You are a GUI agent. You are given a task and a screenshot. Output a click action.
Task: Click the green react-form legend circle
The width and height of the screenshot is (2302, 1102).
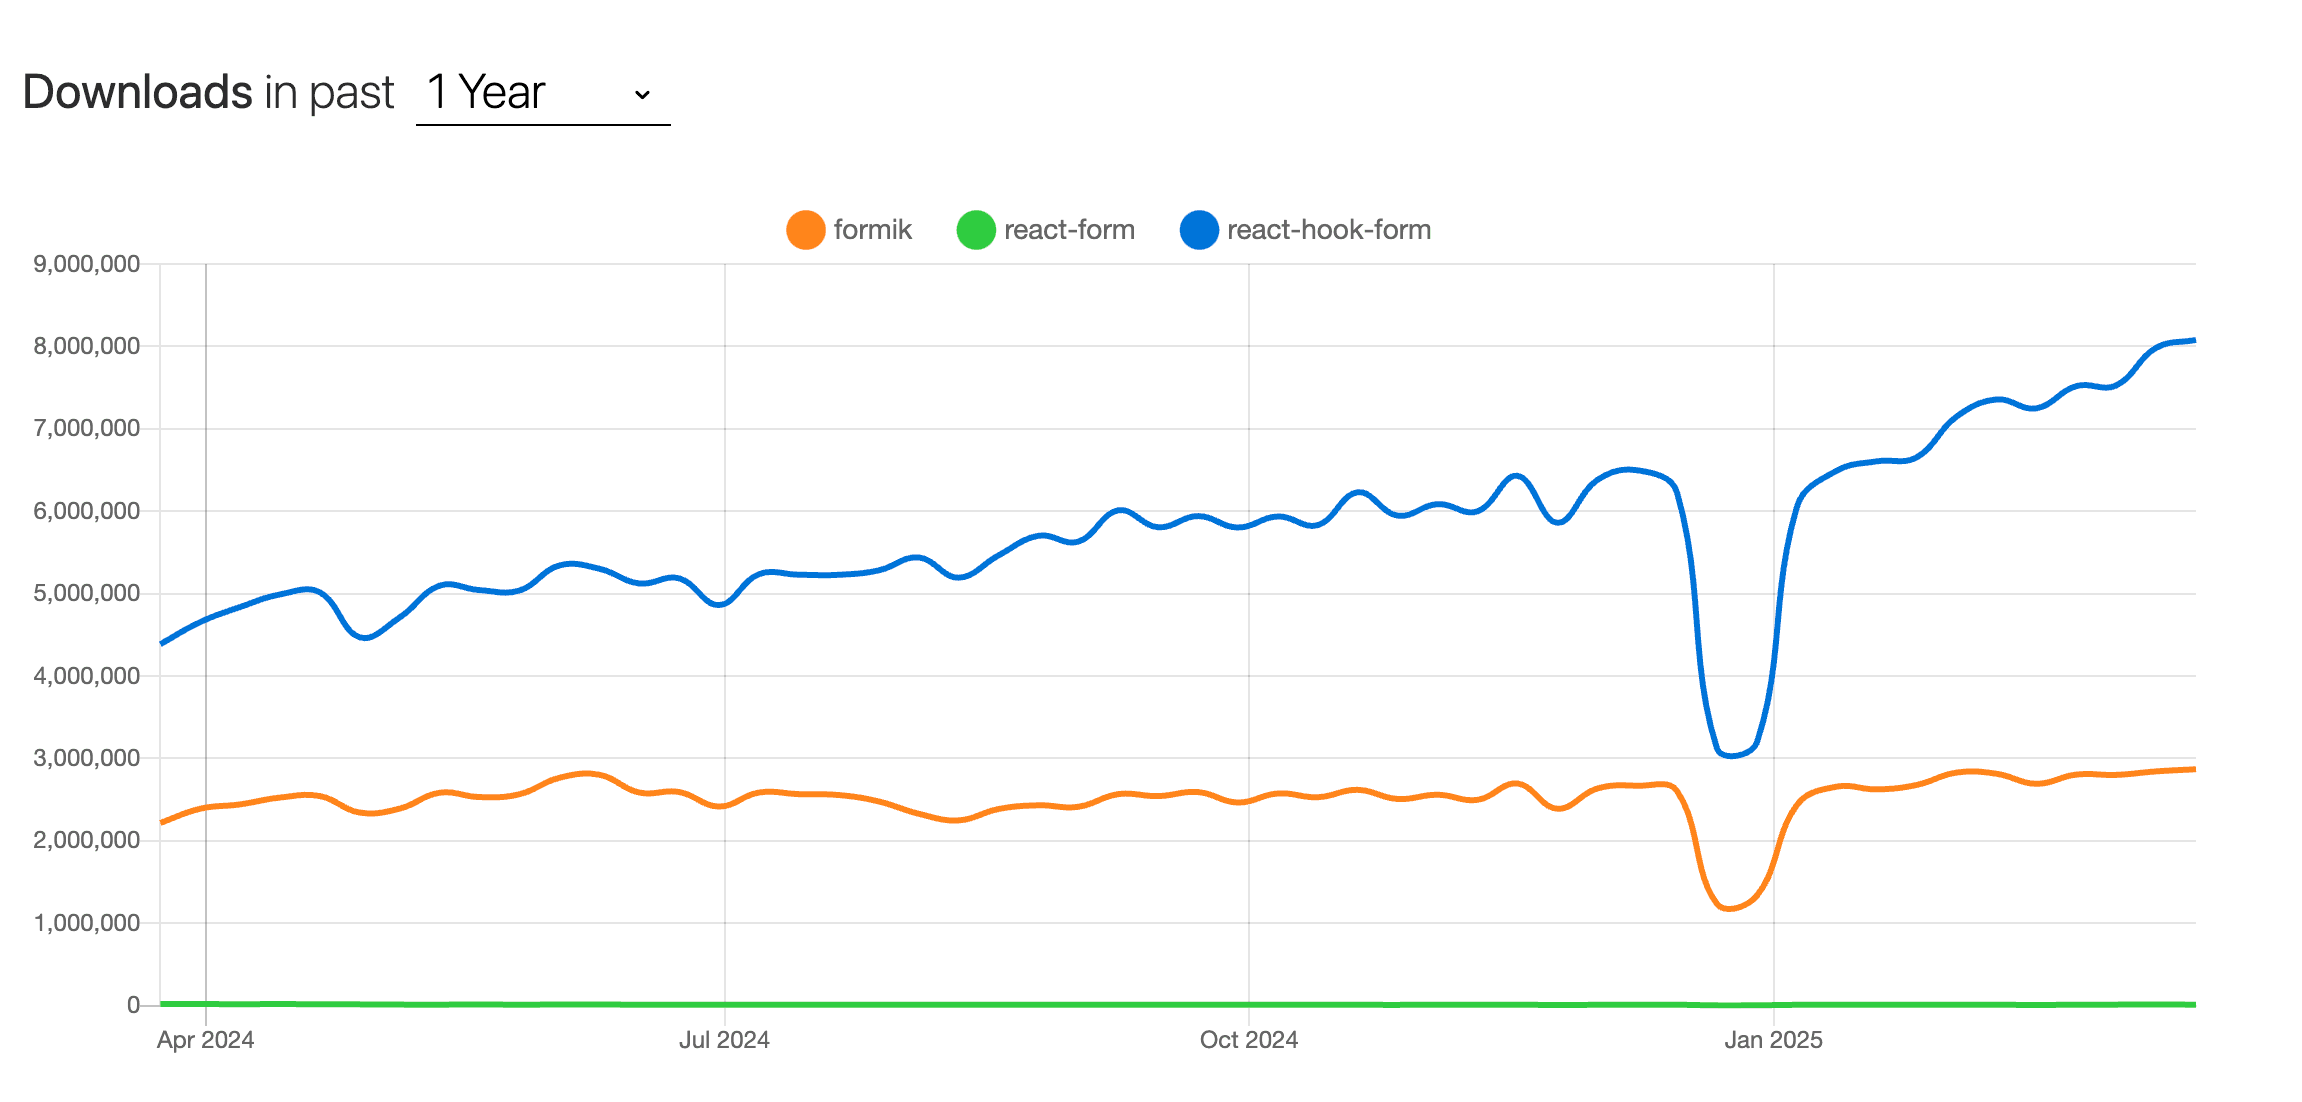point(976,230)
